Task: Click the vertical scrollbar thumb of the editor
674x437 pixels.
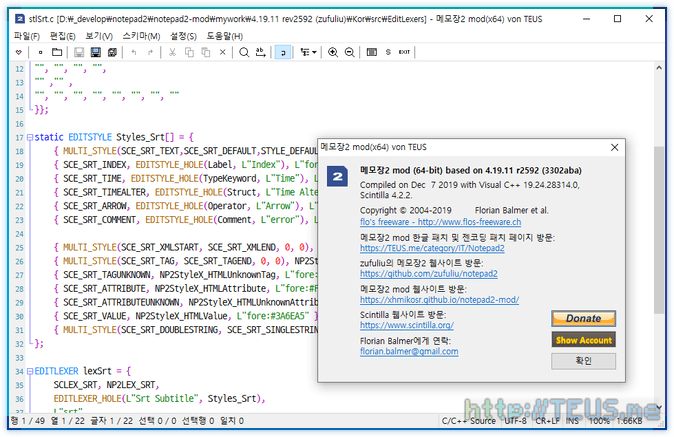Action: click(x=659, y=230)
